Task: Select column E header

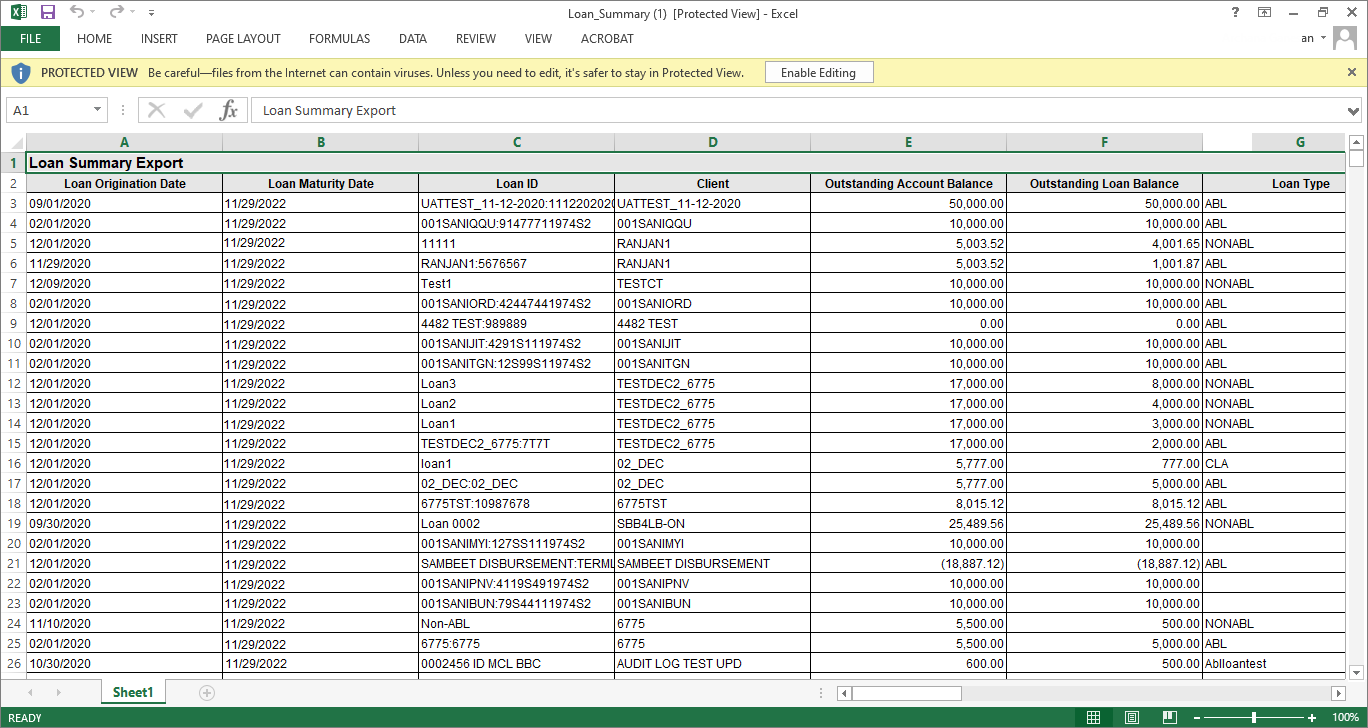Action: click(x=908, y=142)
